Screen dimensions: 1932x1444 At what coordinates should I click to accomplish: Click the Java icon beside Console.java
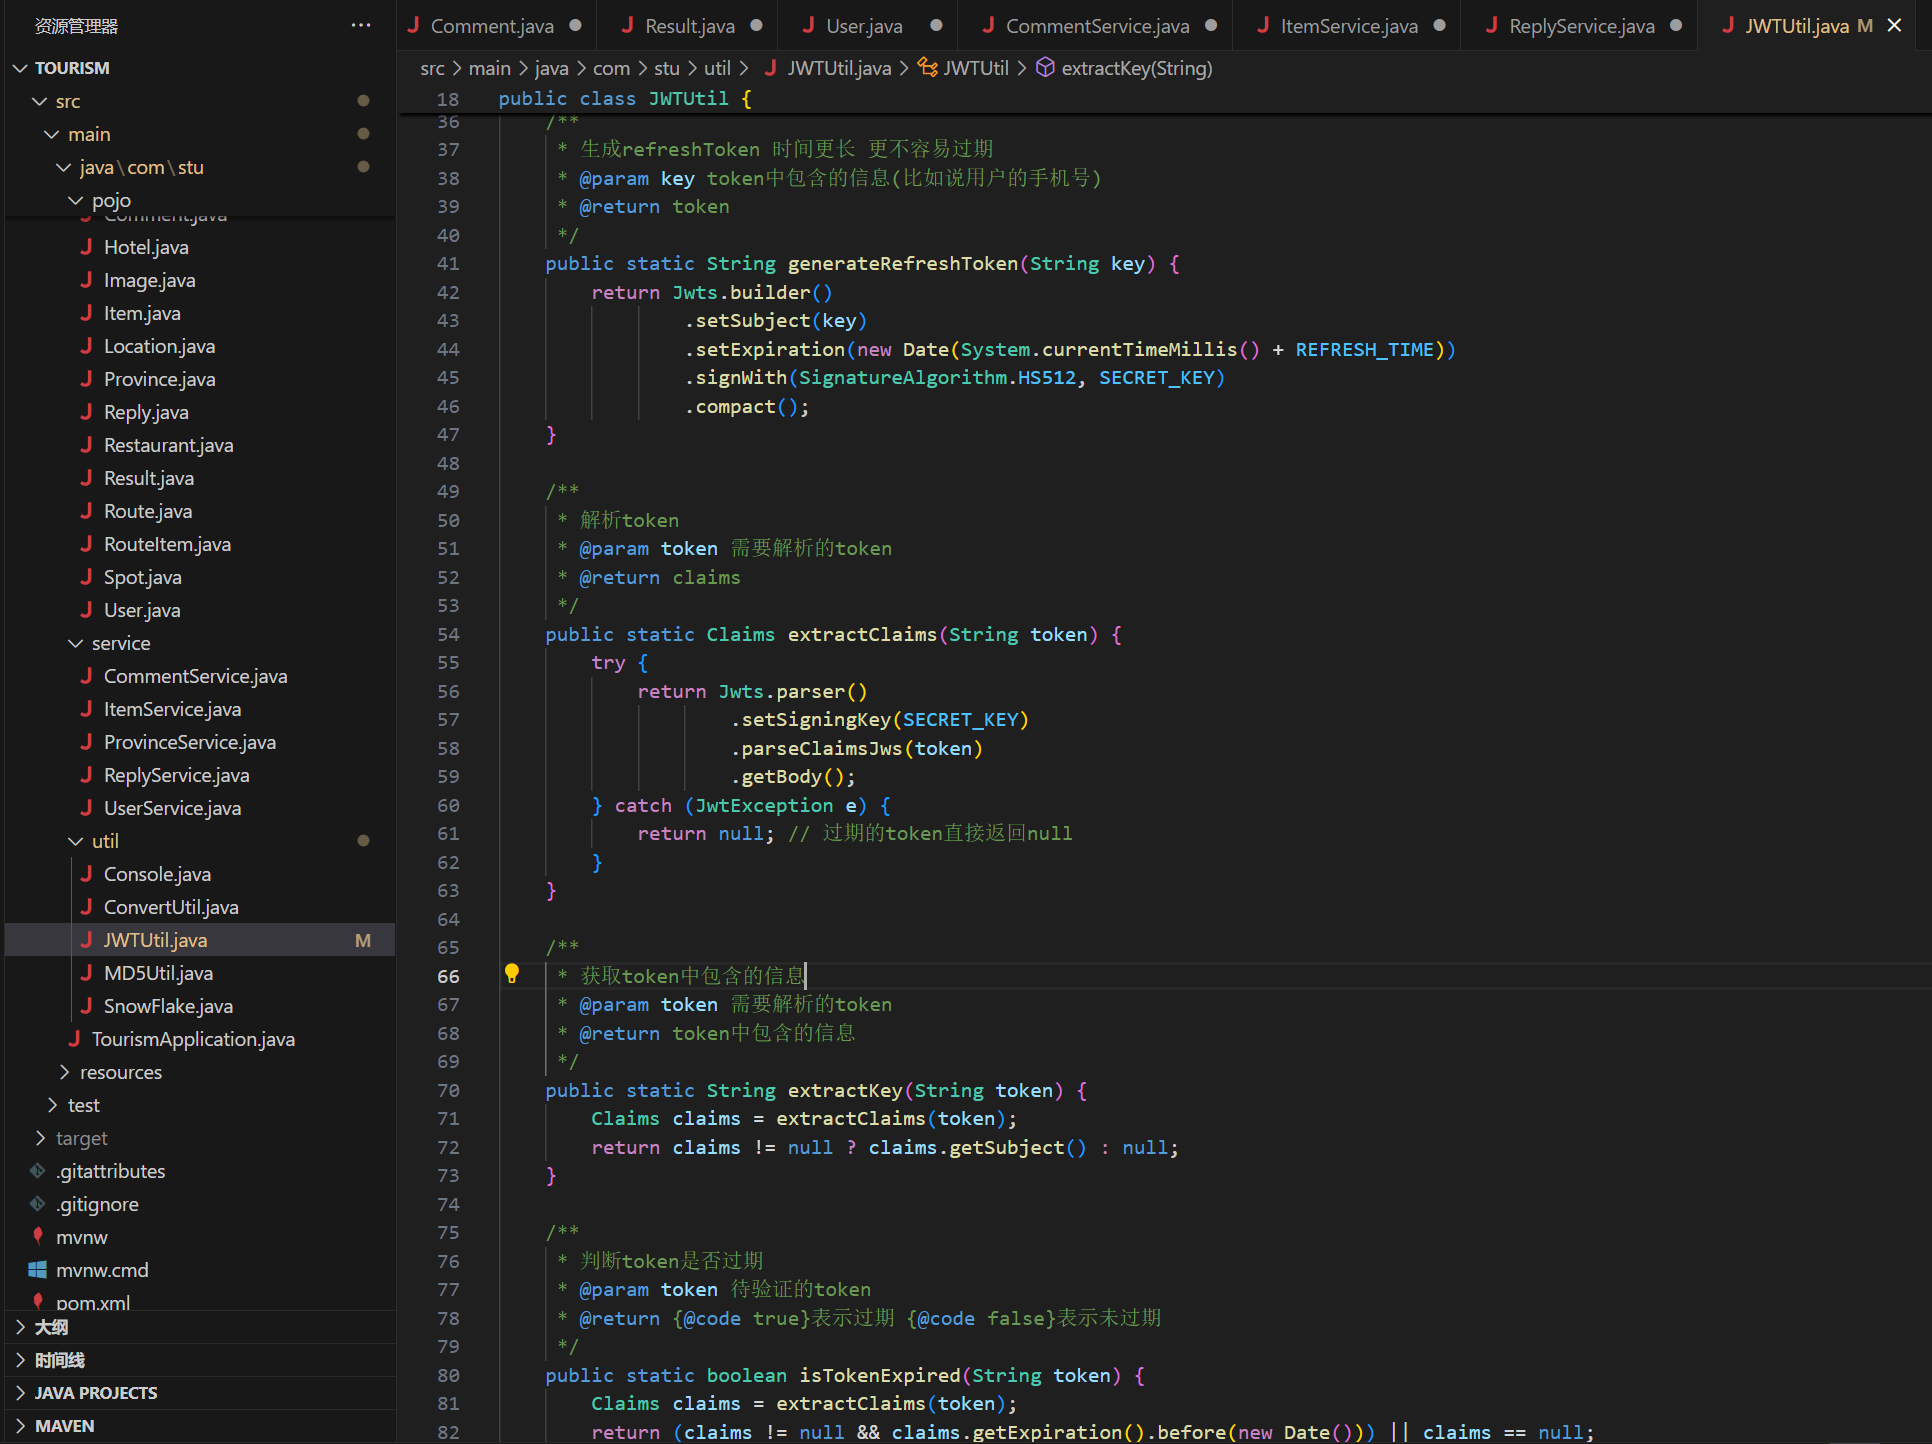click(x=86, y=874)
